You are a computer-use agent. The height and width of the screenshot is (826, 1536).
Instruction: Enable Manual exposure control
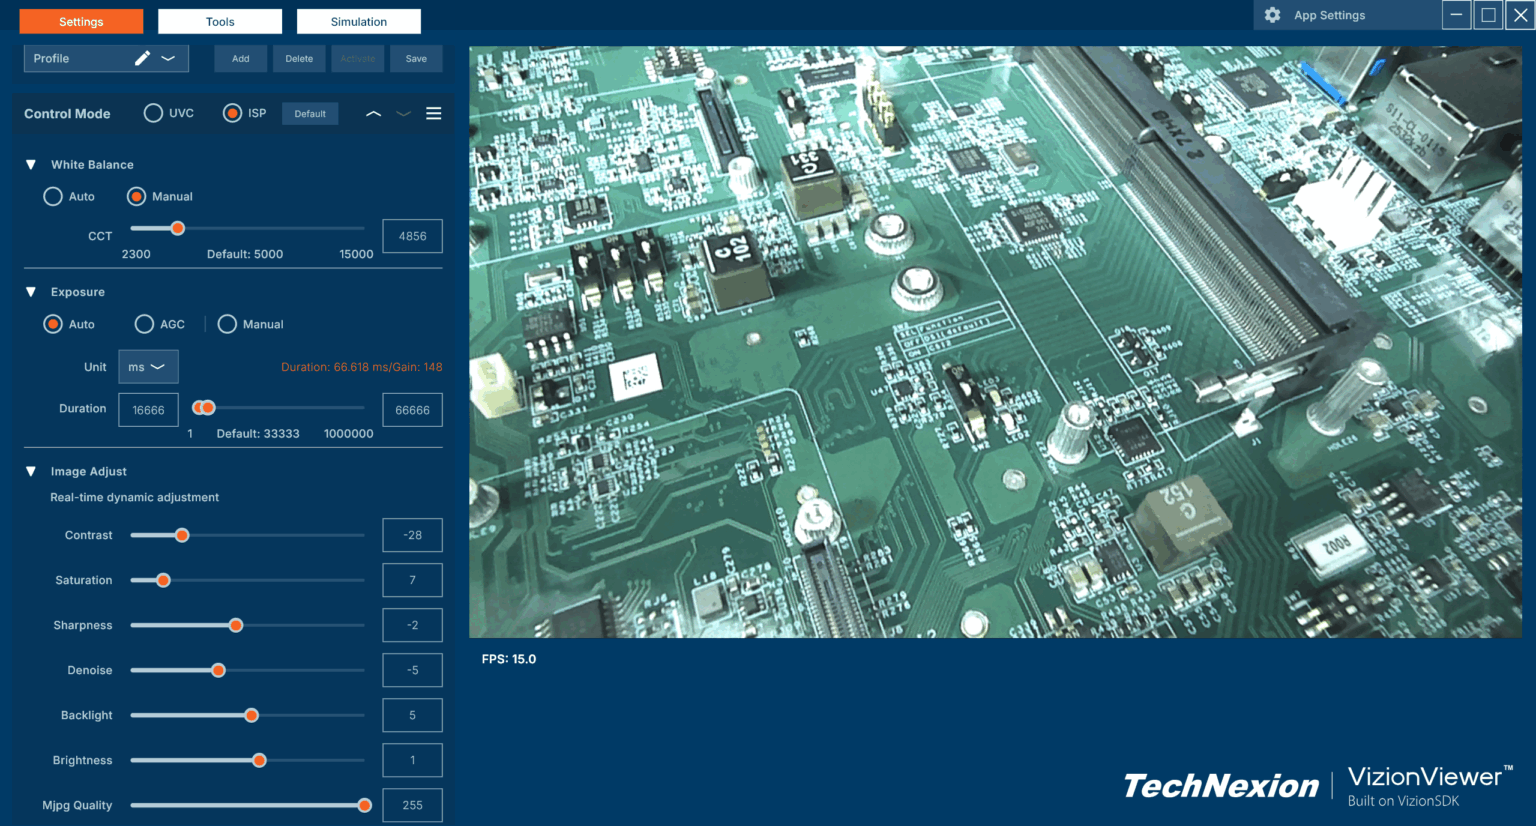[225, 323]
